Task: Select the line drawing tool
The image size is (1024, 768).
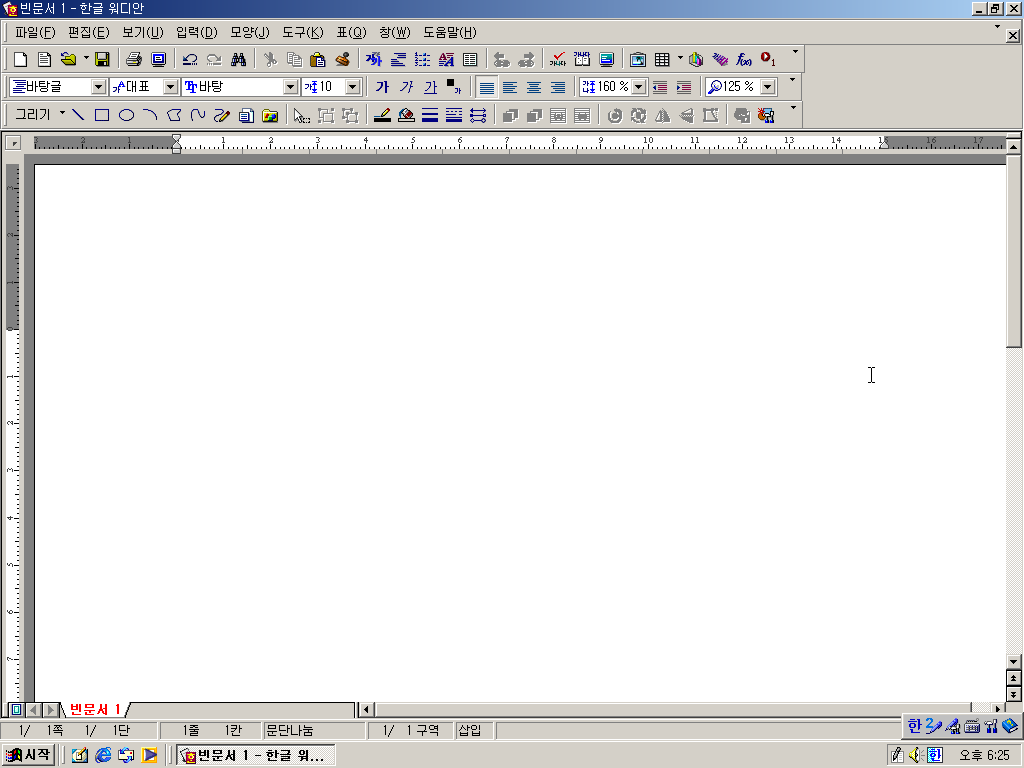Action: point(78,115)
